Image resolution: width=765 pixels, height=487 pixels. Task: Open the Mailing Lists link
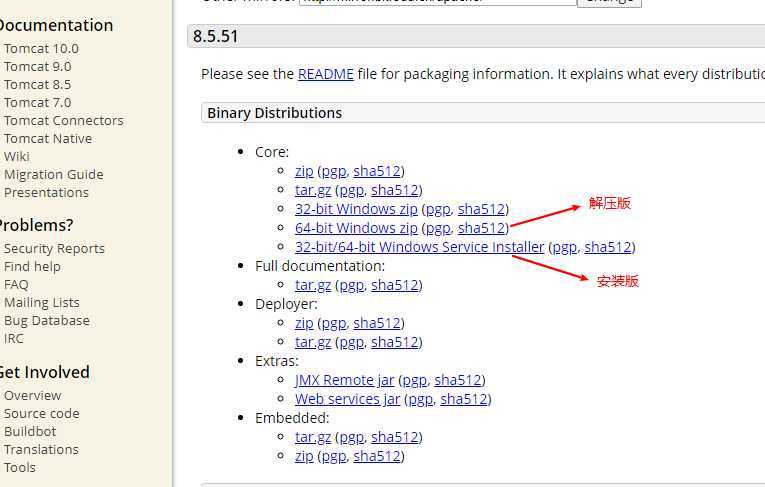41,303
